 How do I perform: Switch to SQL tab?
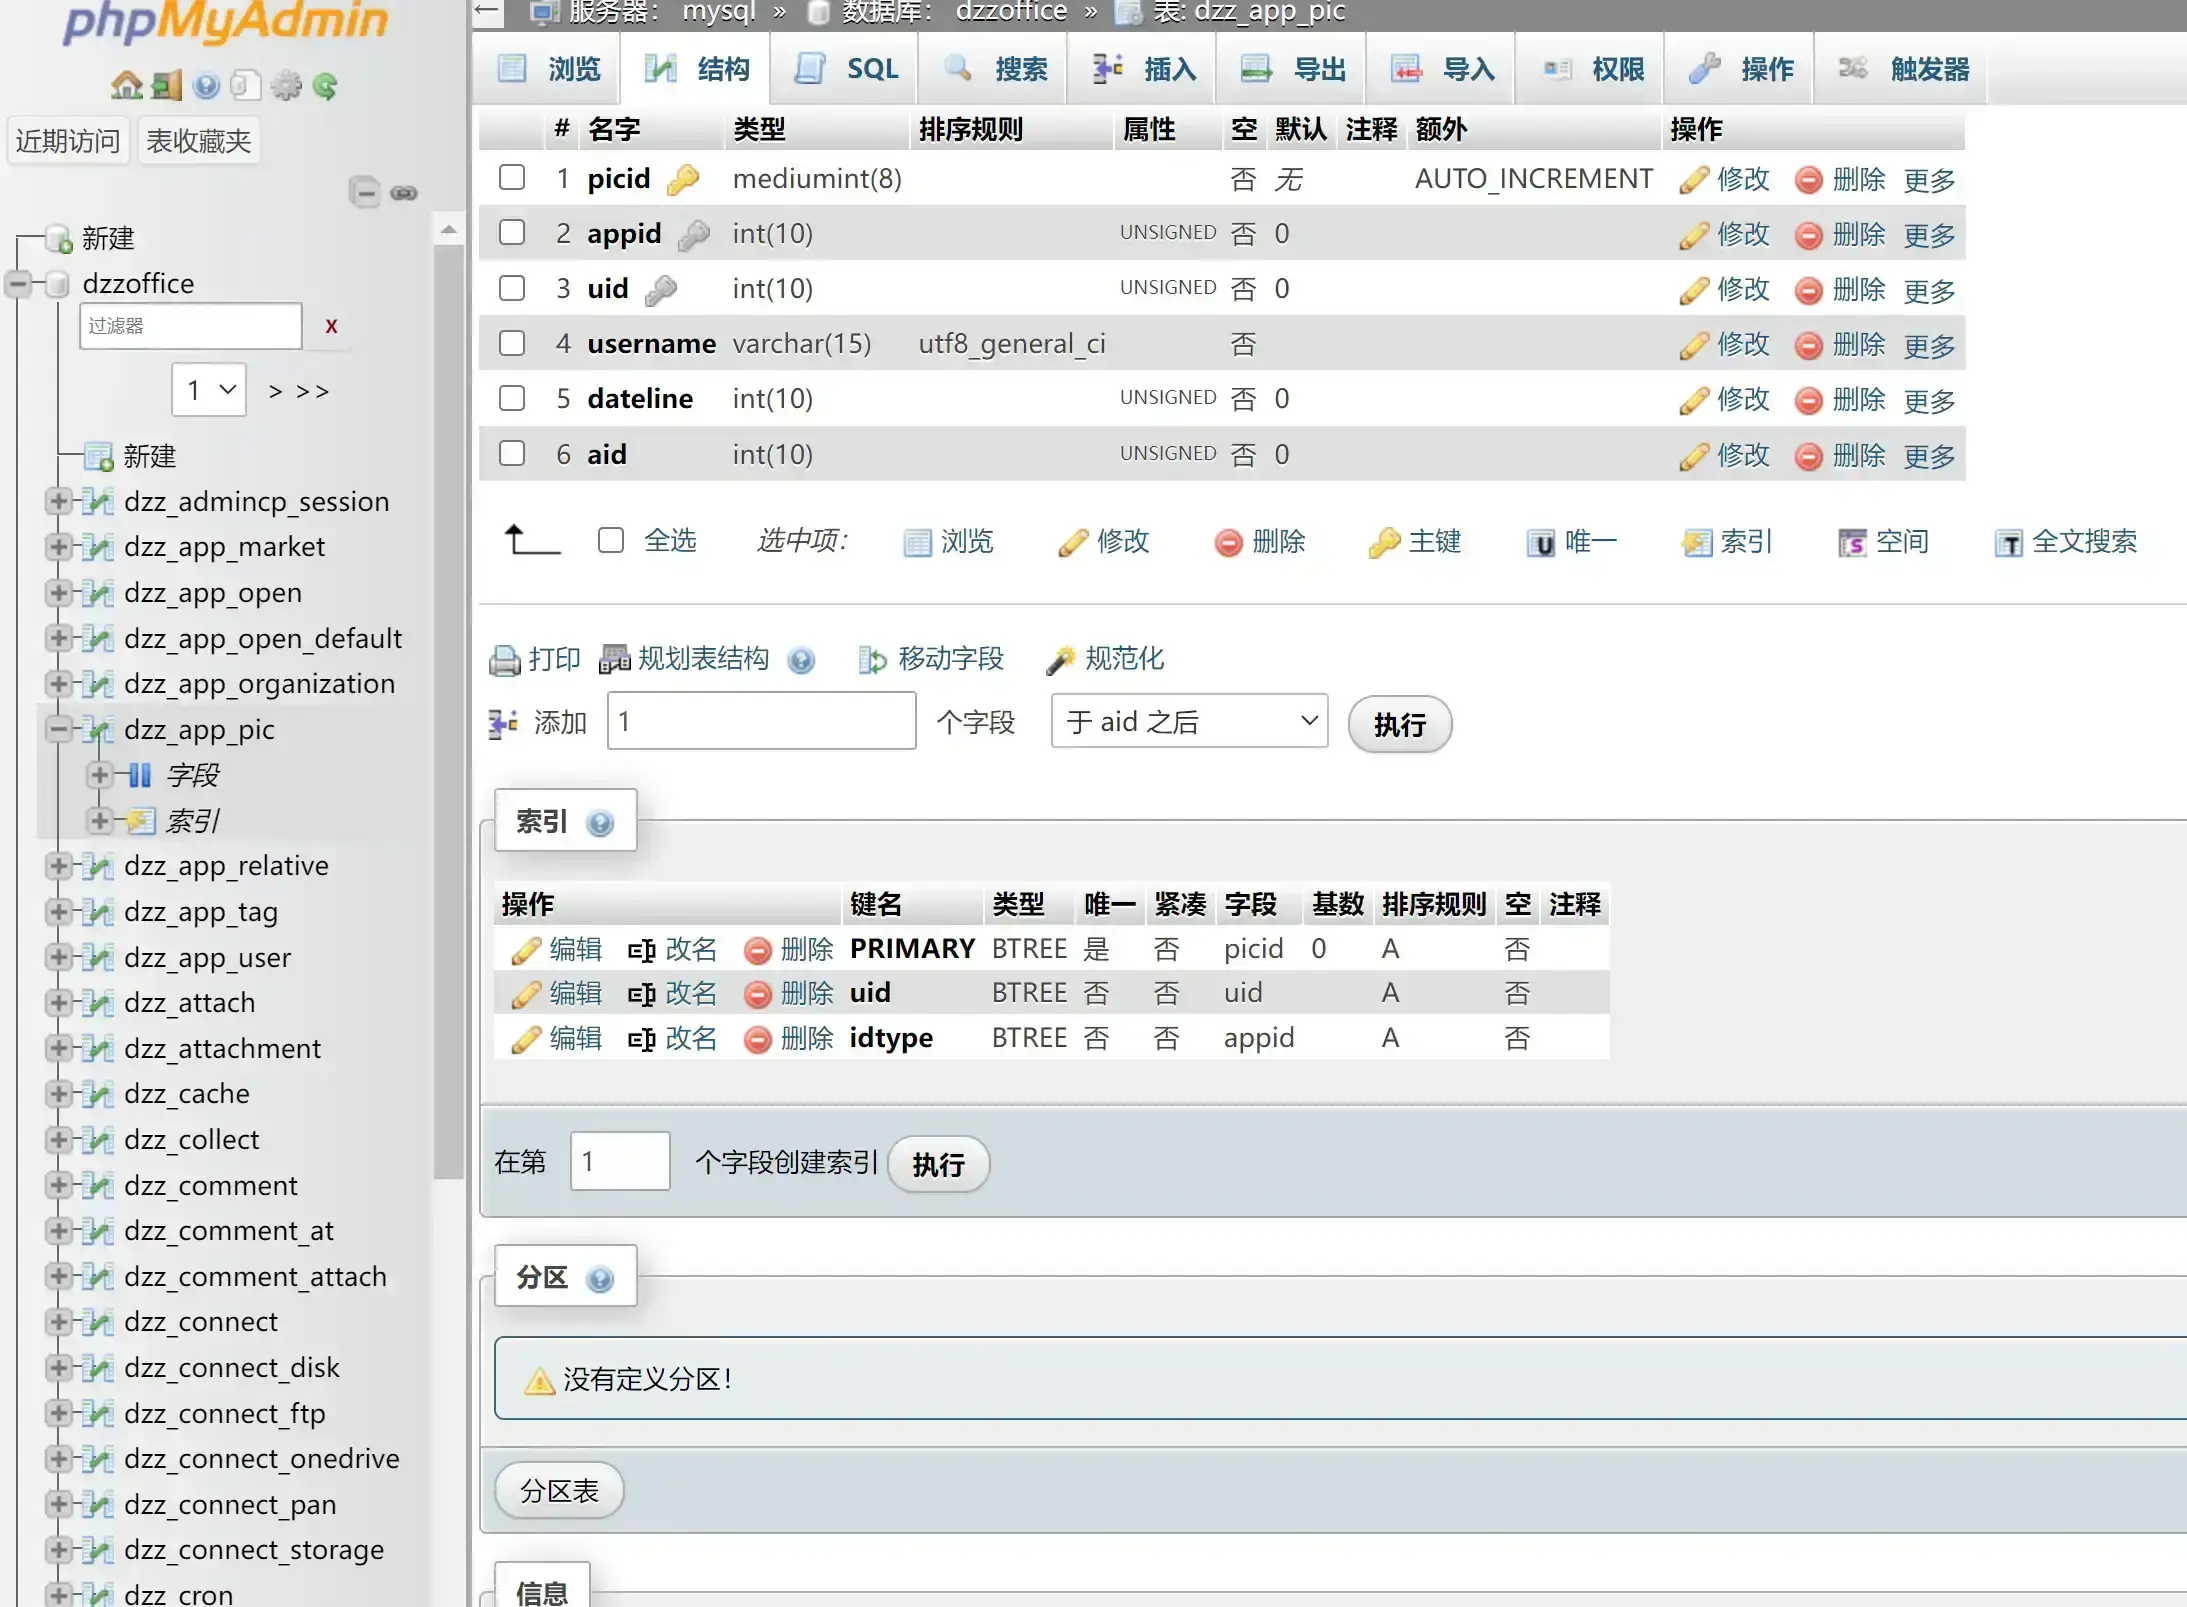pyautogui.click(x=845, y=69)
